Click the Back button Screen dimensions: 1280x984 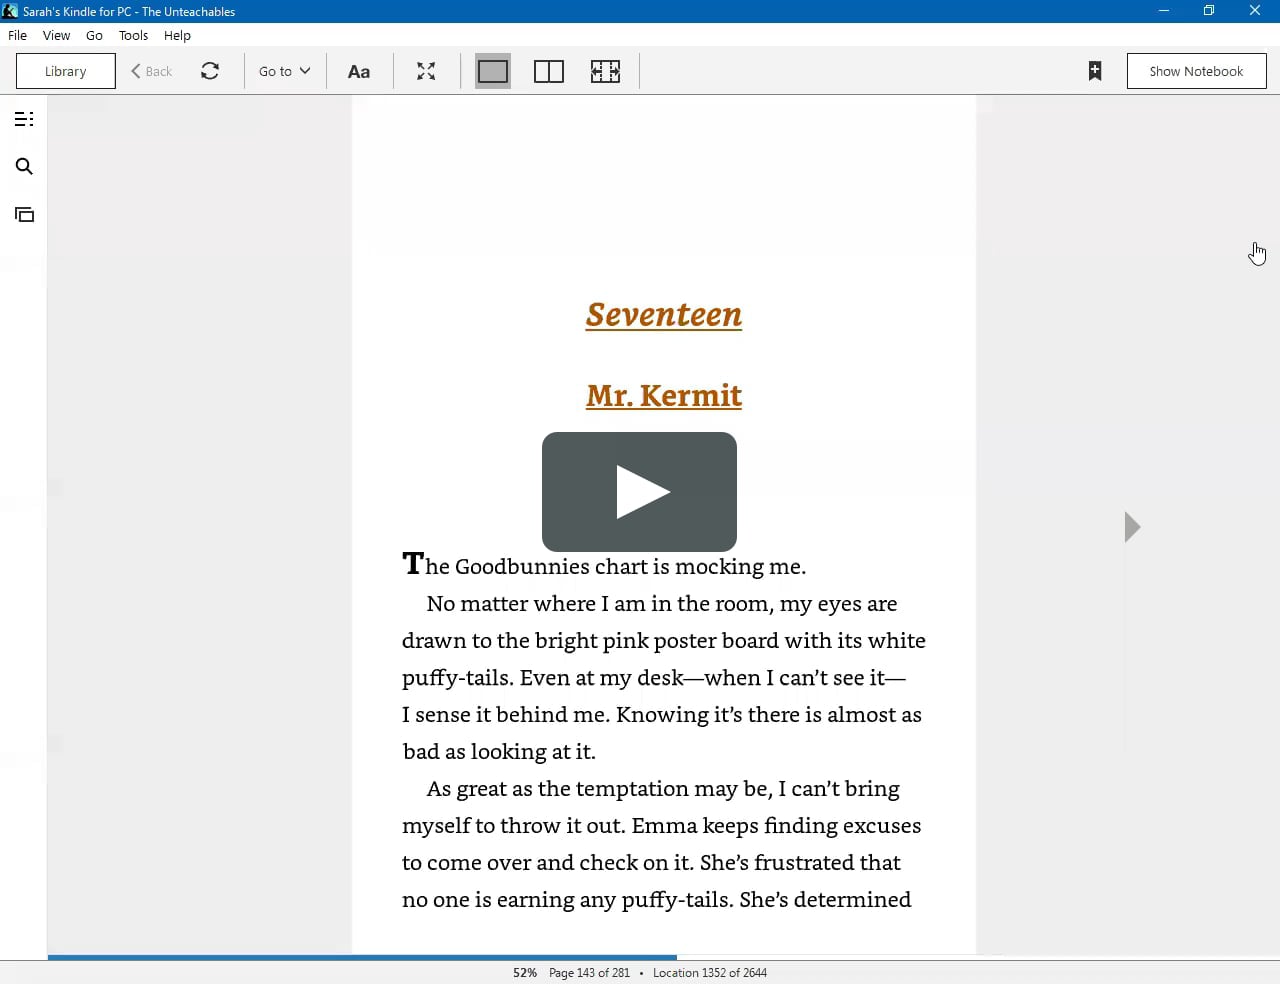click(x=152, y=71)
